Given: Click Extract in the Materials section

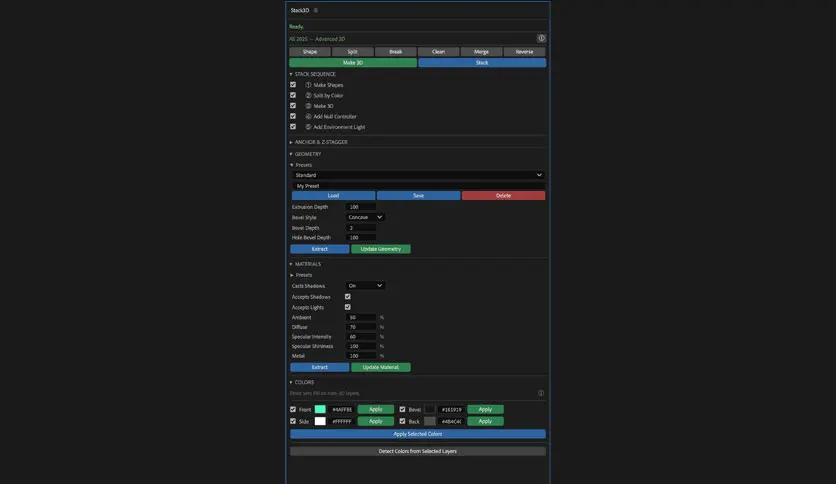Looking at the screenshot, I should [x=320, y=367].
